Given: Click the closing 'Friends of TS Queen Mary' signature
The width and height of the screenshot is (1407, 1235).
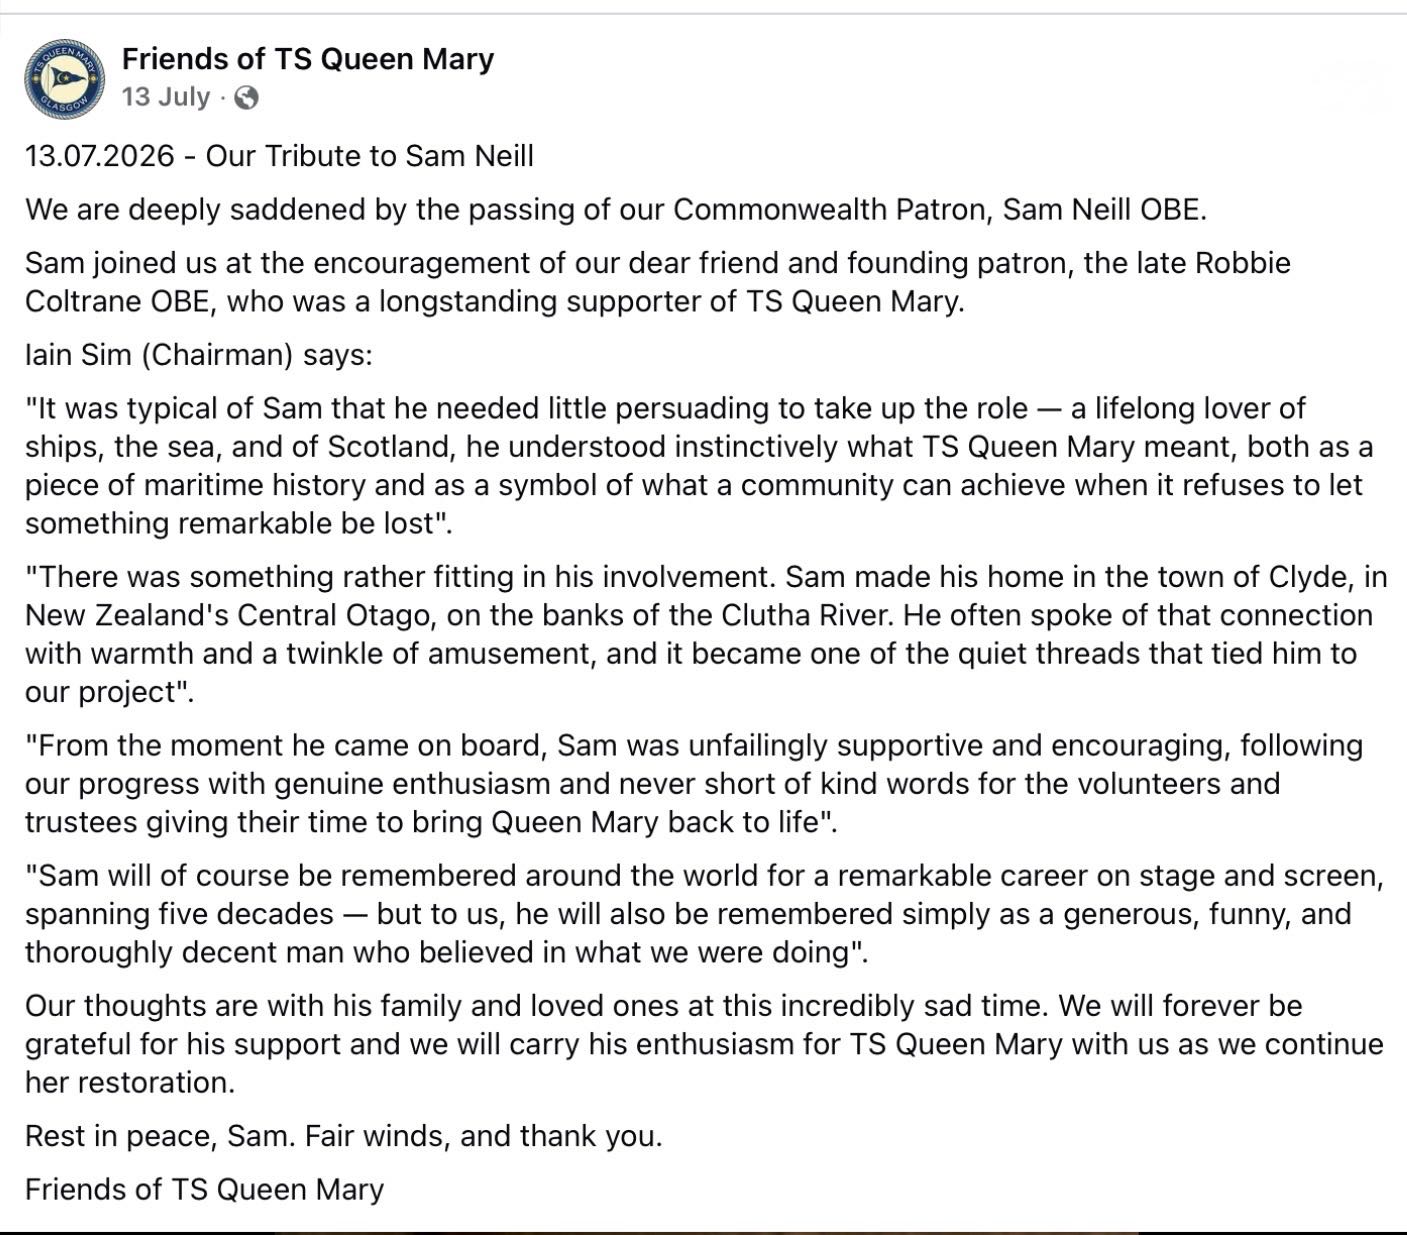Looking at the screenshot, I should click(x=204, y=1190).
